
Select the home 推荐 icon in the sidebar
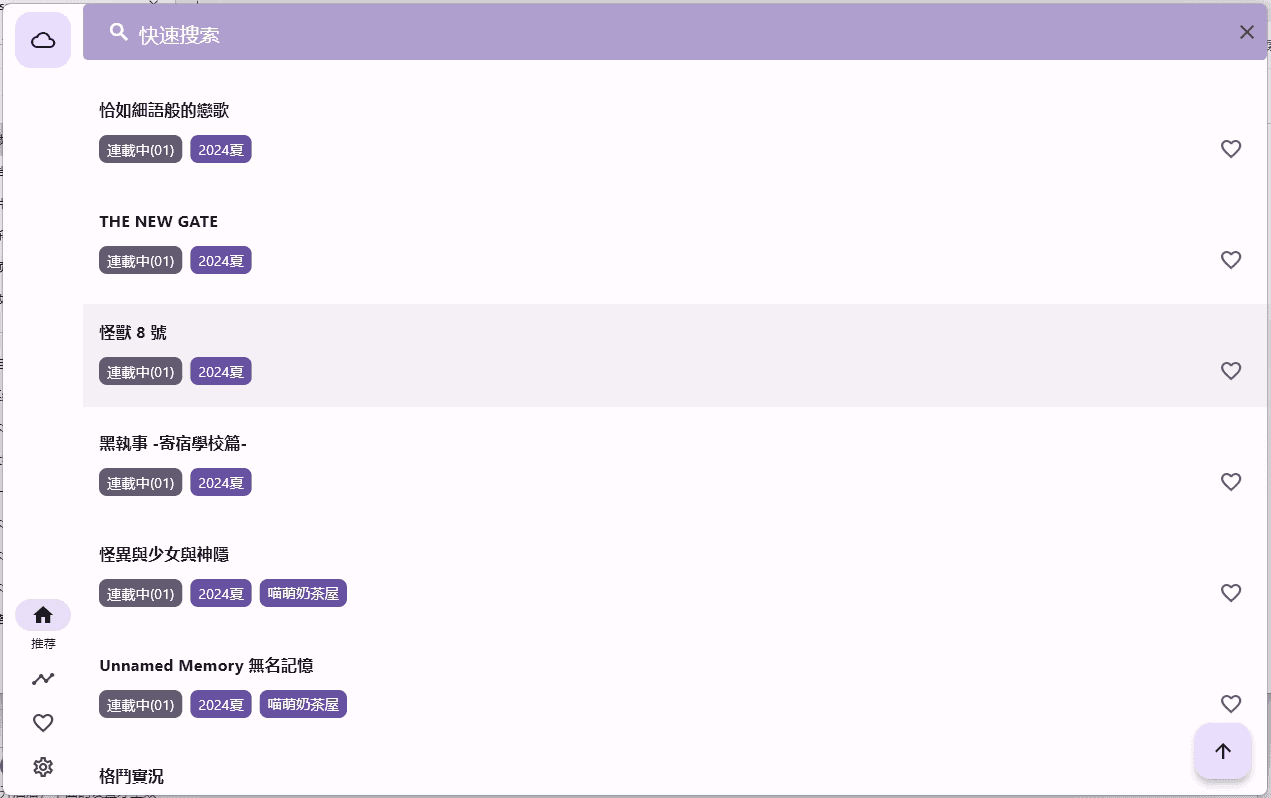pos(43,614)
